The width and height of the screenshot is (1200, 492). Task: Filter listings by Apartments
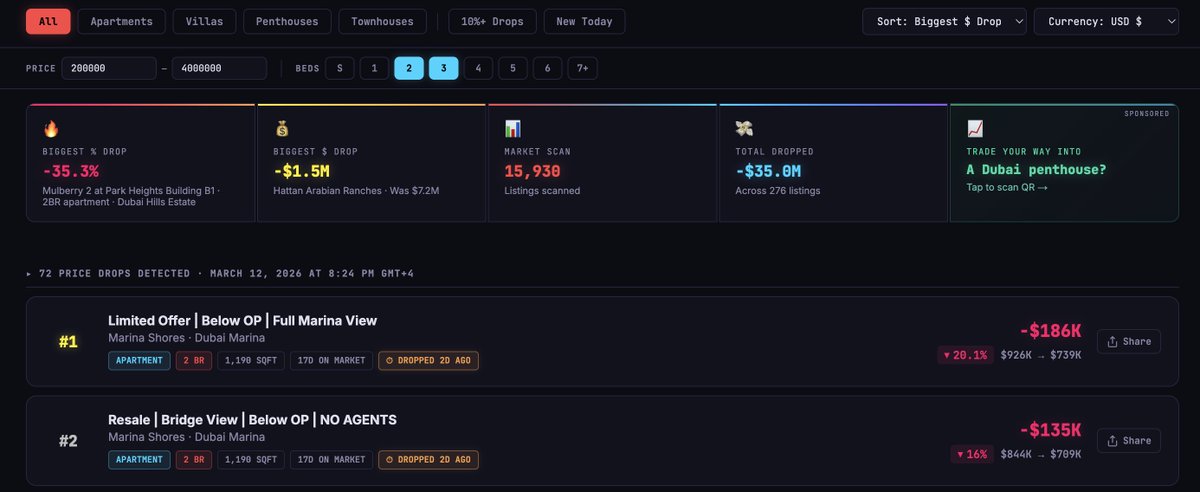[x=122, y=21]
